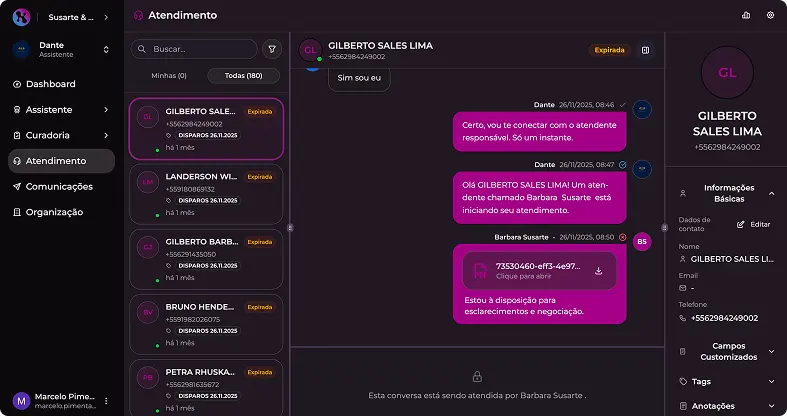Click the app logo icon

(x=21, y=17)
